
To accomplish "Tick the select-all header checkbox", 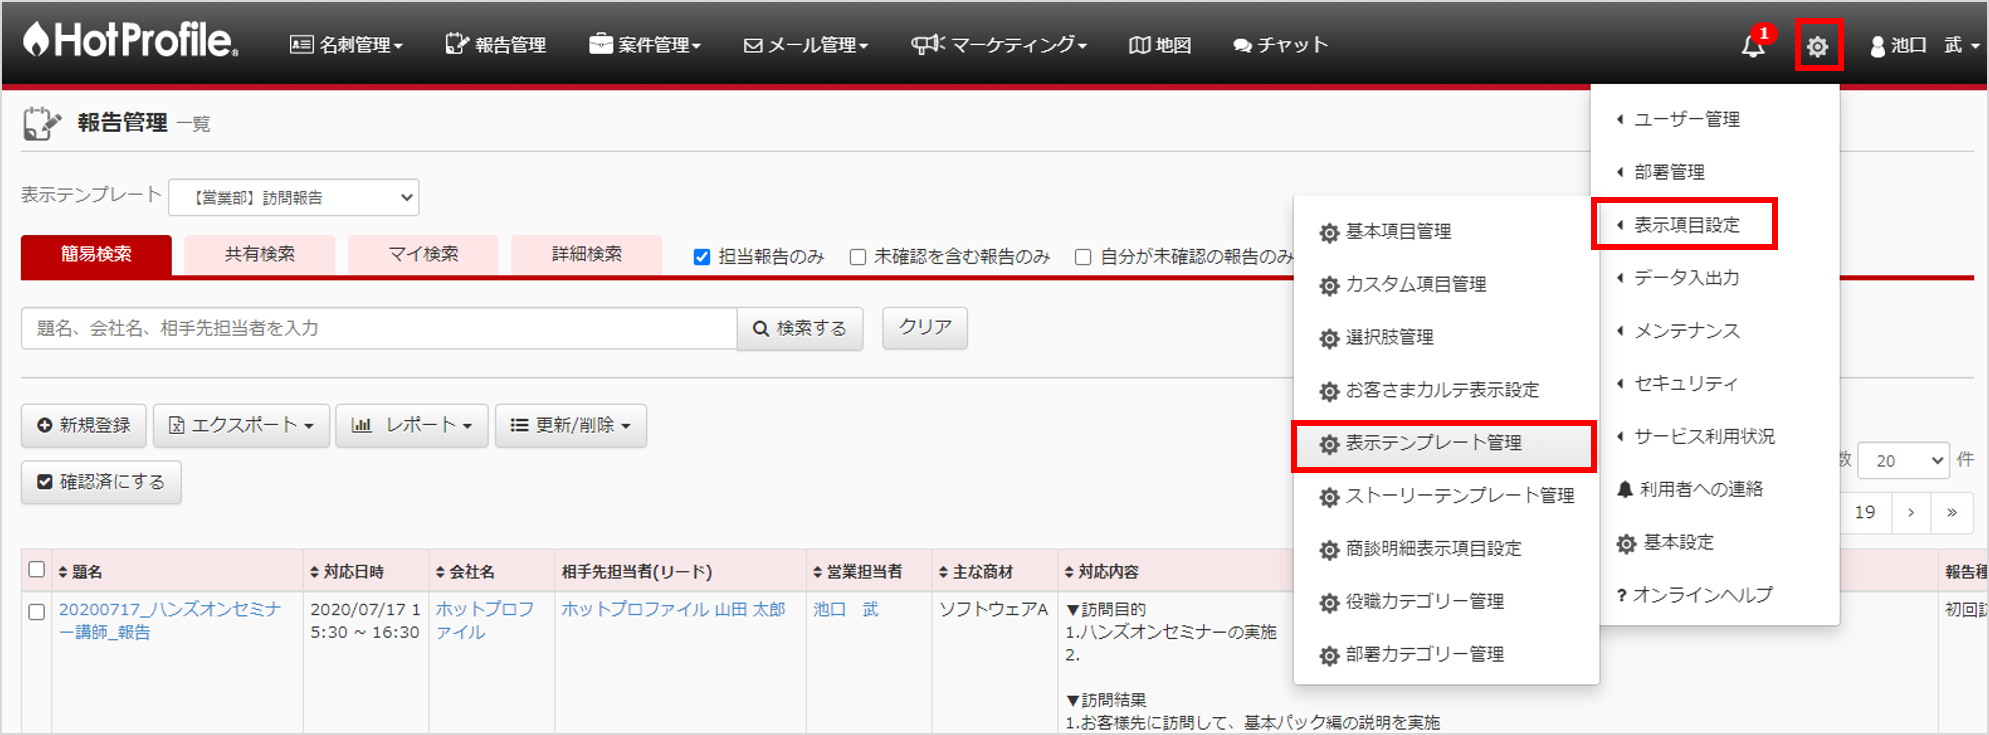I will click(x=37, y=570).
